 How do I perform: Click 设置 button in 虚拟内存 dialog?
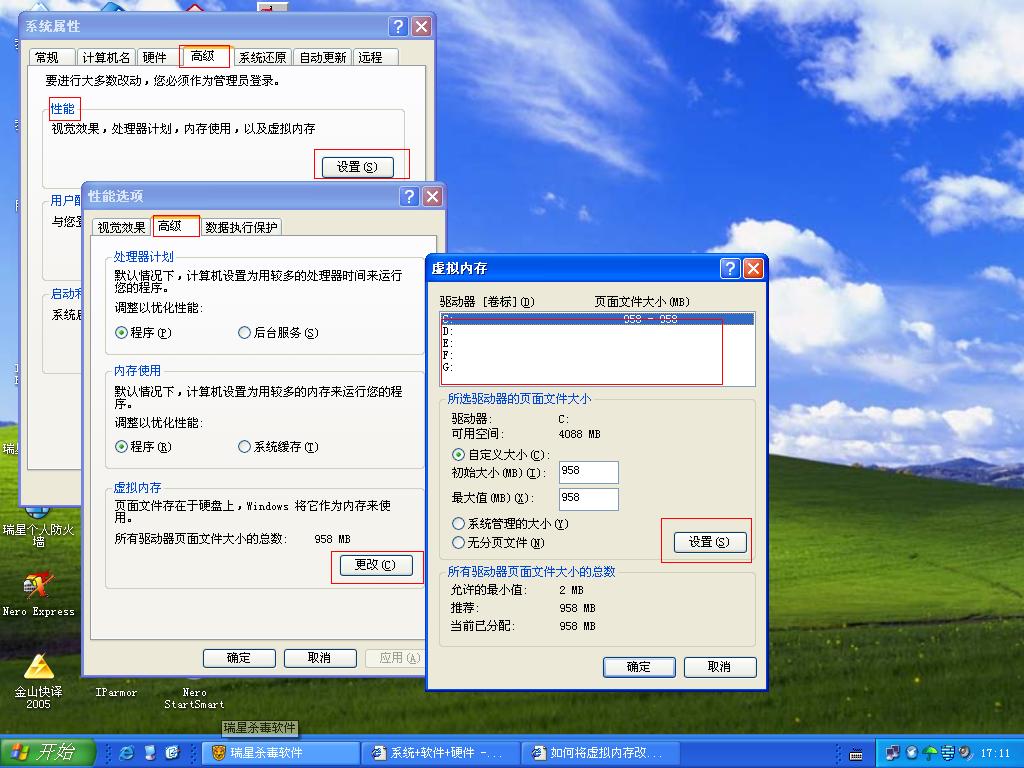(710, 542)
